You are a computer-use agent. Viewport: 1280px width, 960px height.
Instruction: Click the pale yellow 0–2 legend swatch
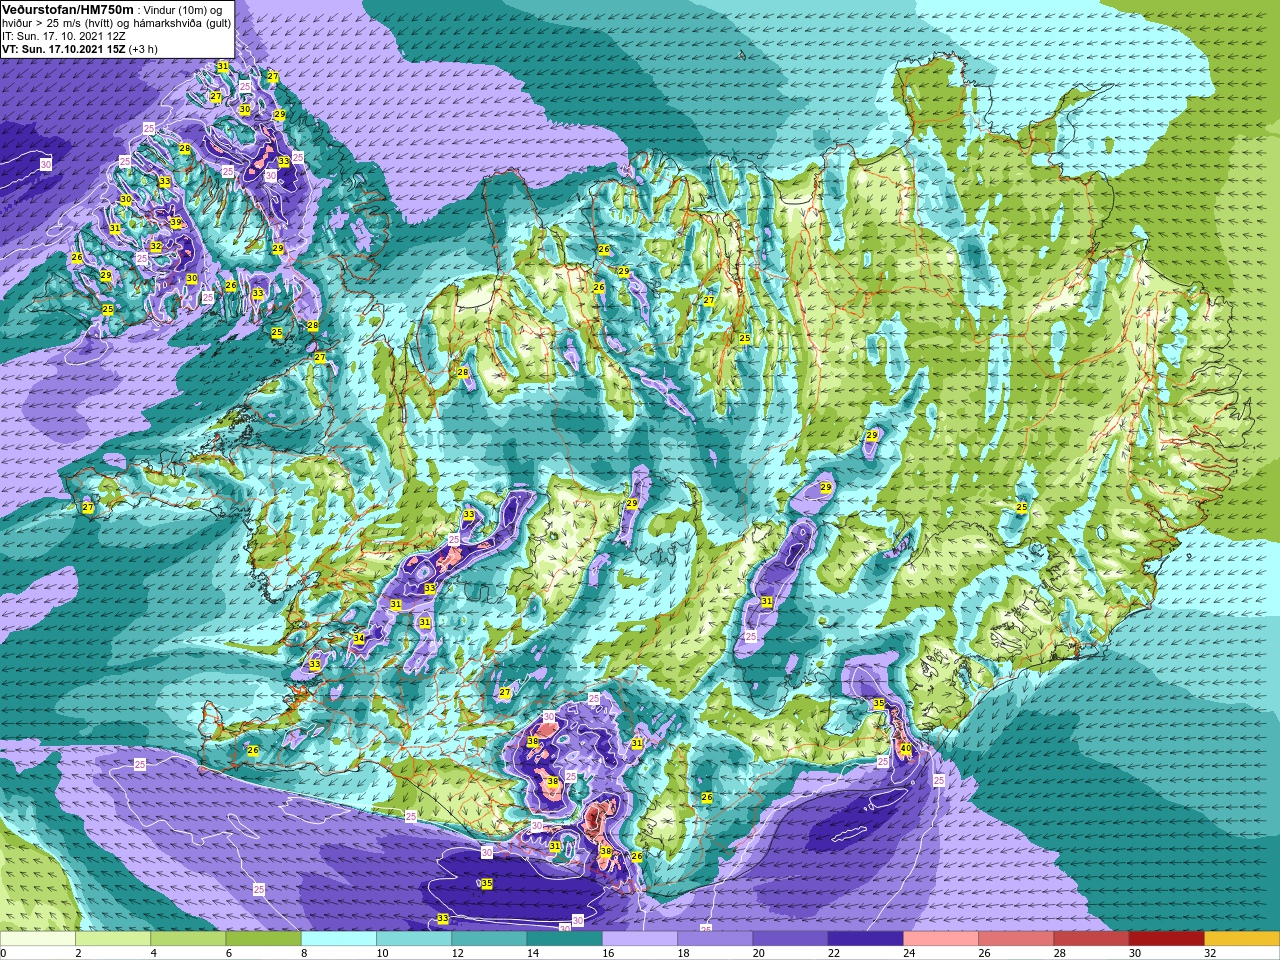pyautogui.click(x=38, y=939)
